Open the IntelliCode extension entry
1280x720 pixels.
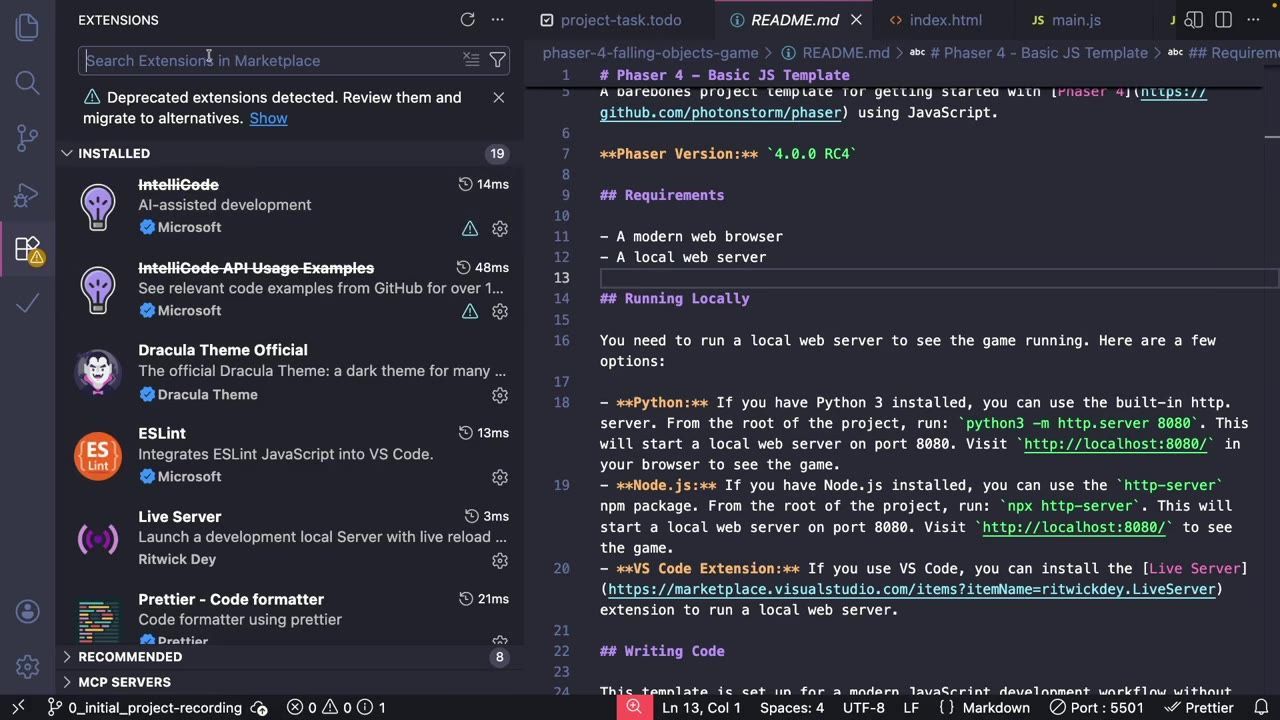pos(290,206)
